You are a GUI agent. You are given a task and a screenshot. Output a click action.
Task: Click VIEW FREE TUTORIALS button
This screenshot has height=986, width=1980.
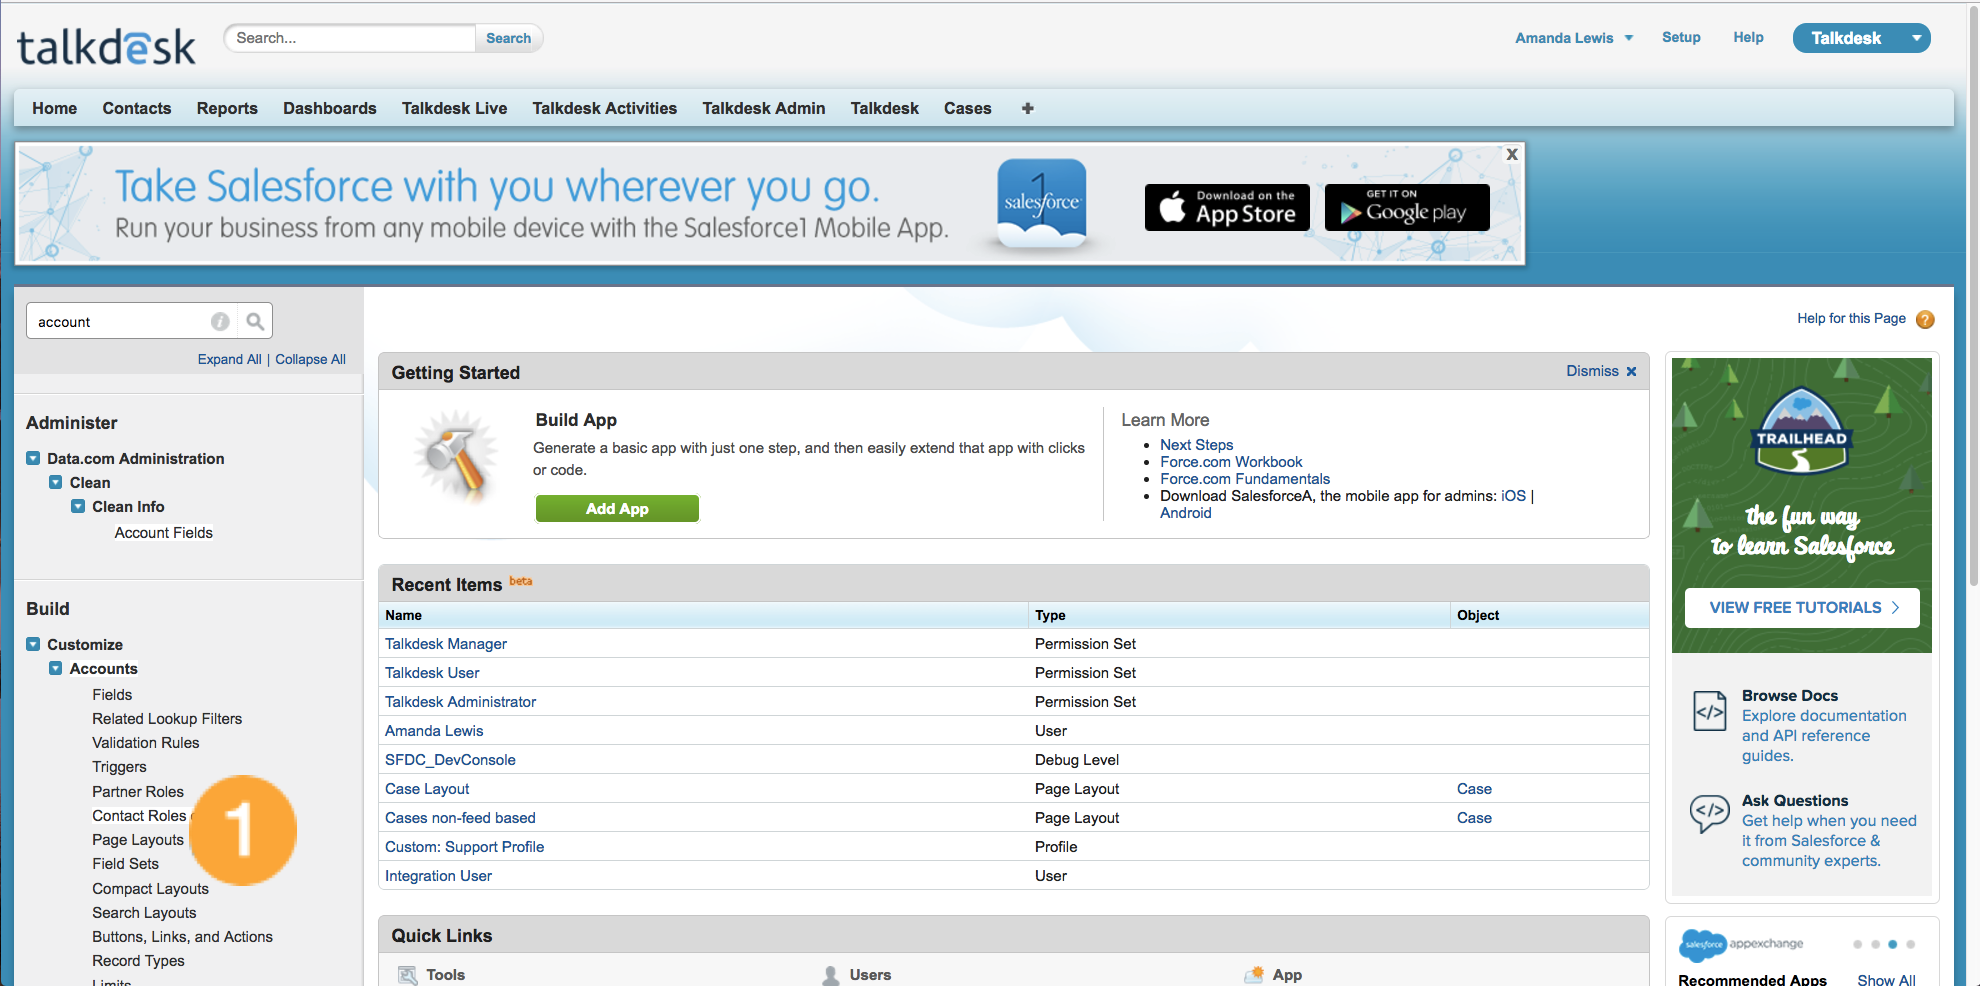[x=1802, y=607]
